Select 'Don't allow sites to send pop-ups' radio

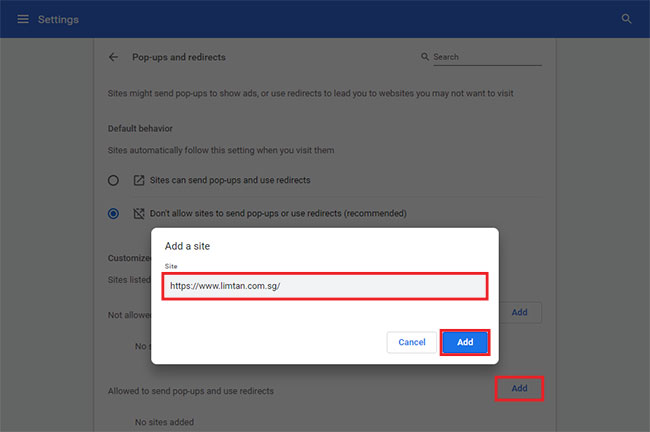tap(114, 213)
